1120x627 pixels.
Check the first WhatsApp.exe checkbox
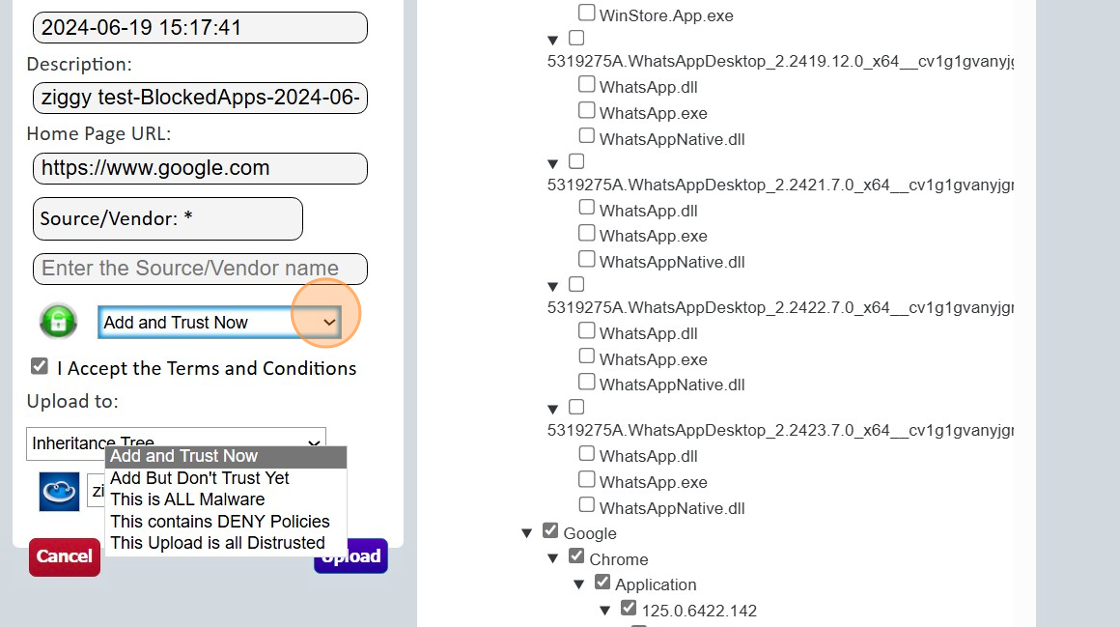click(585, 109)
